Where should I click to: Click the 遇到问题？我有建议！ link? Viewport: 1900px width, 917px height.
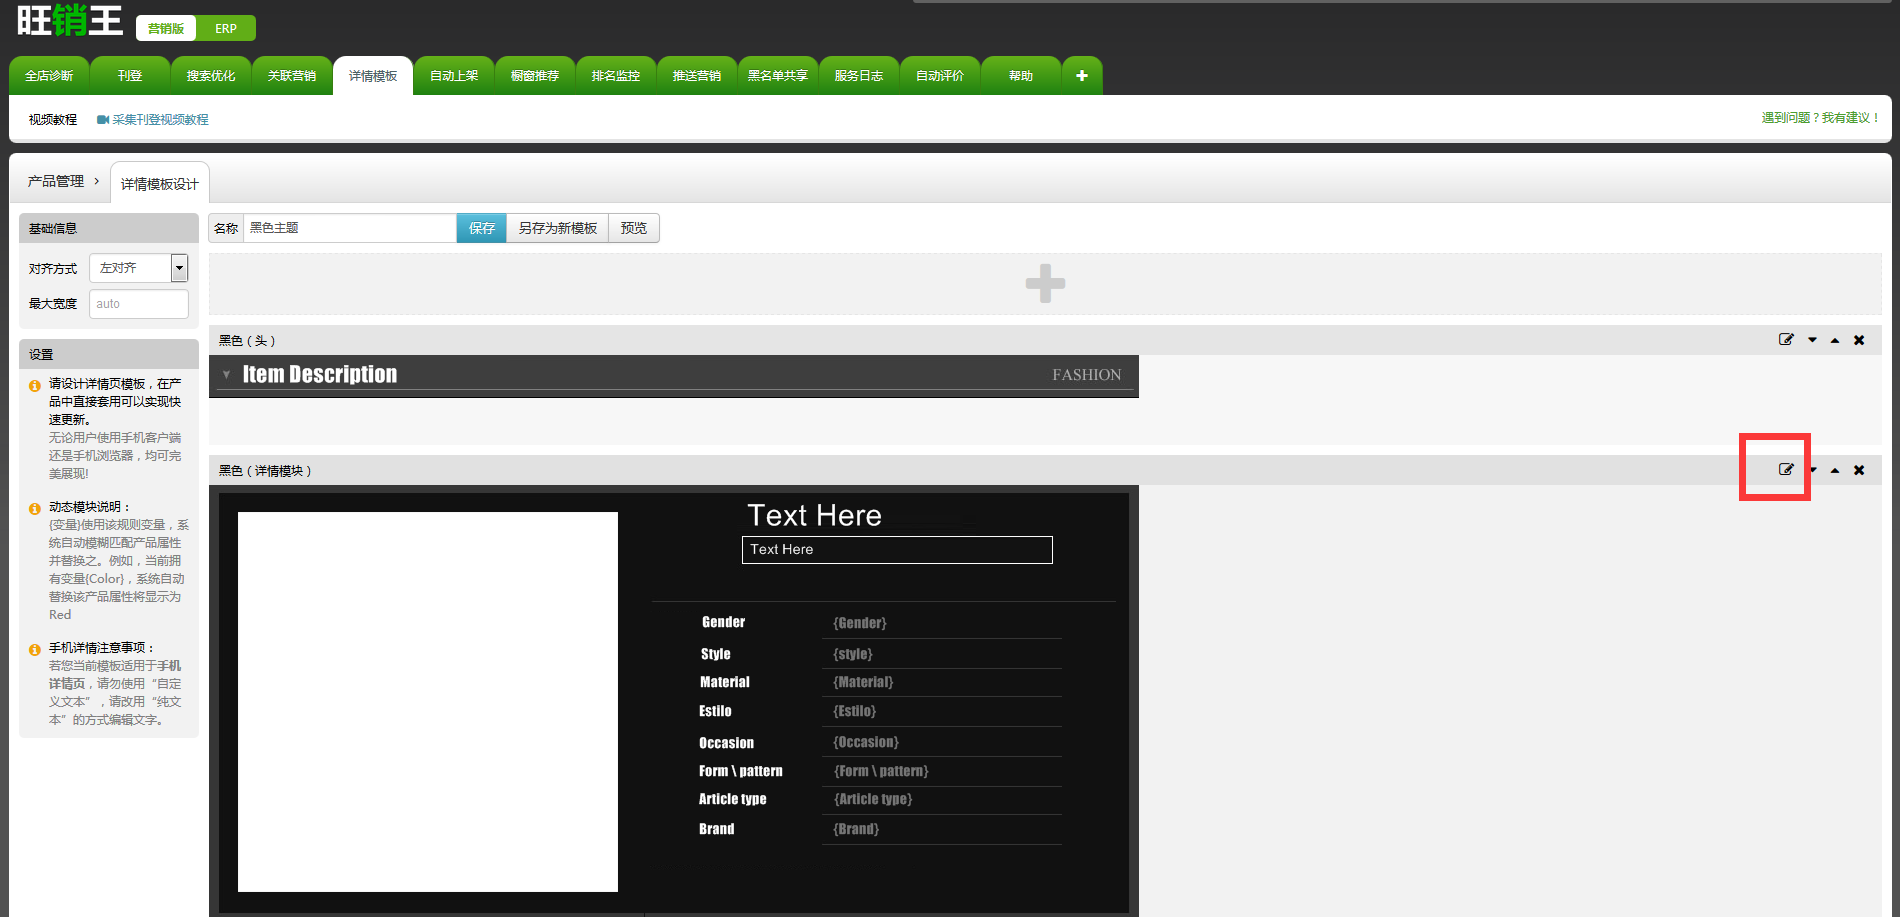click(x=1821, y=118)
